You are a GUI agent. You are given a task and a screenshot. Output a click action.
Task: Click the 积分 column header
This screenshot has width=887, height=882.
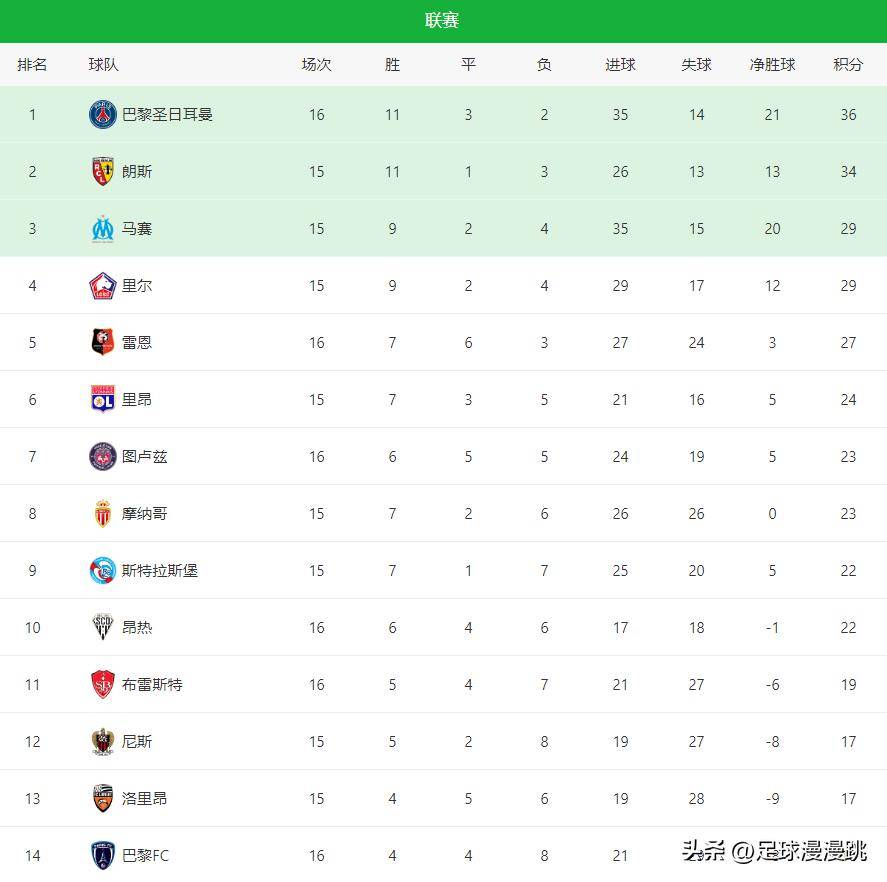click(848, 65)
